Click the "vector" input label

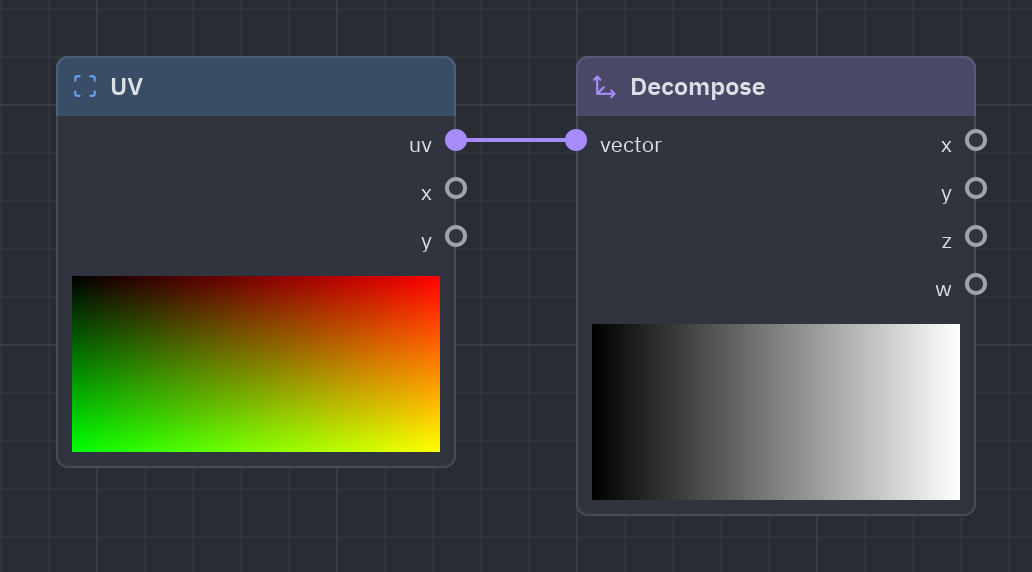click(x=631, y=145)
